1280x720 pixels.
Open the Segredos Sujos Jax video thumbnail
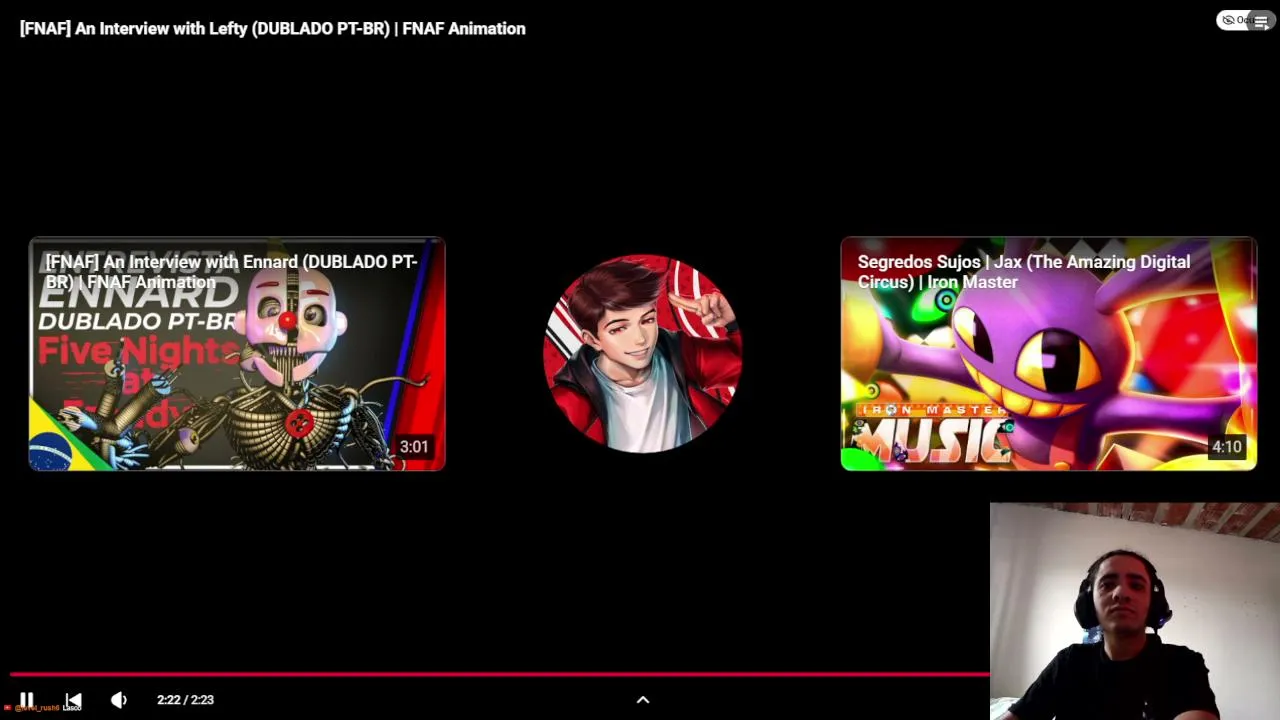pos(1048,353)
